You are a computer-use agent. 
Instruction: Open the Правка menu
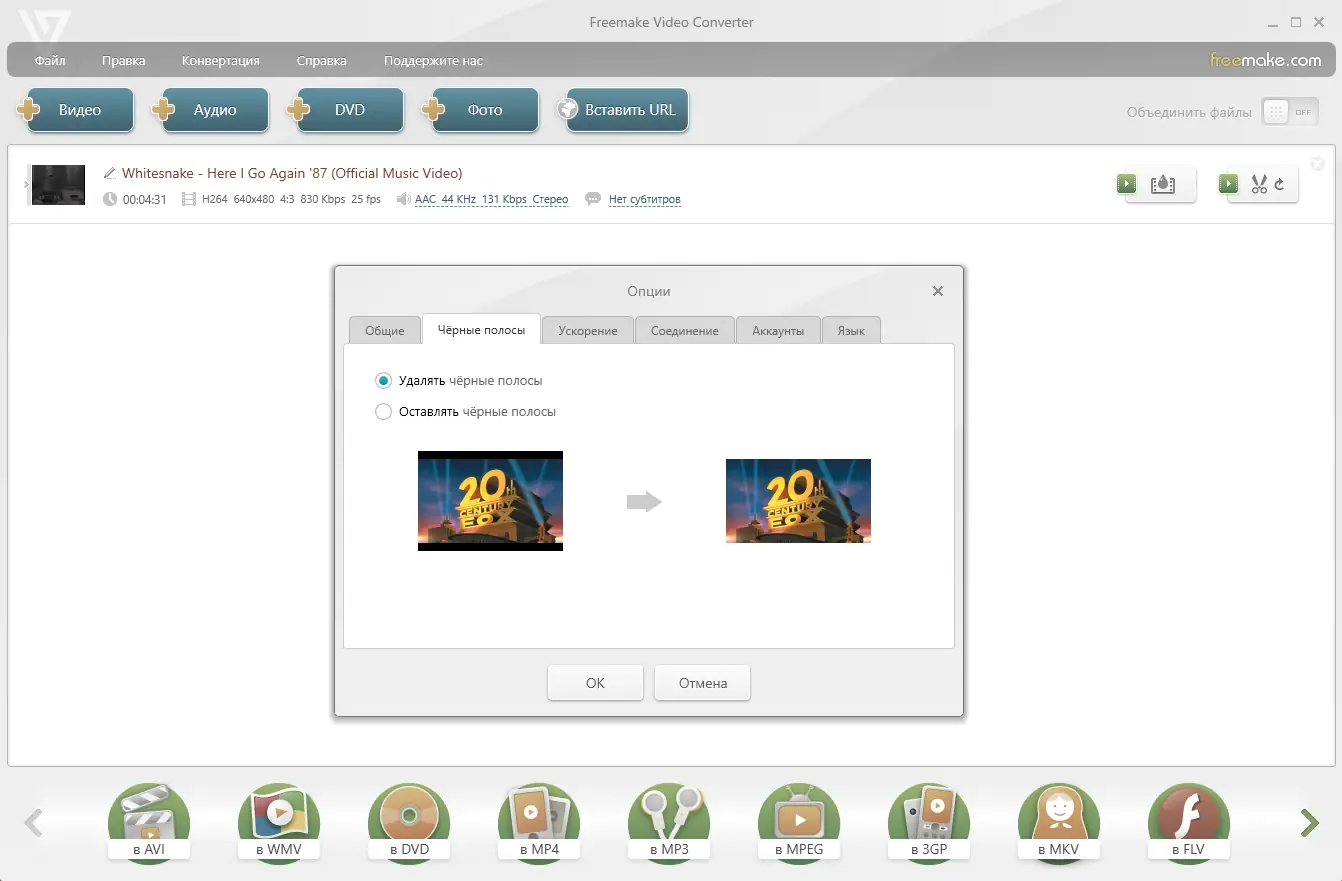[123, 61]
